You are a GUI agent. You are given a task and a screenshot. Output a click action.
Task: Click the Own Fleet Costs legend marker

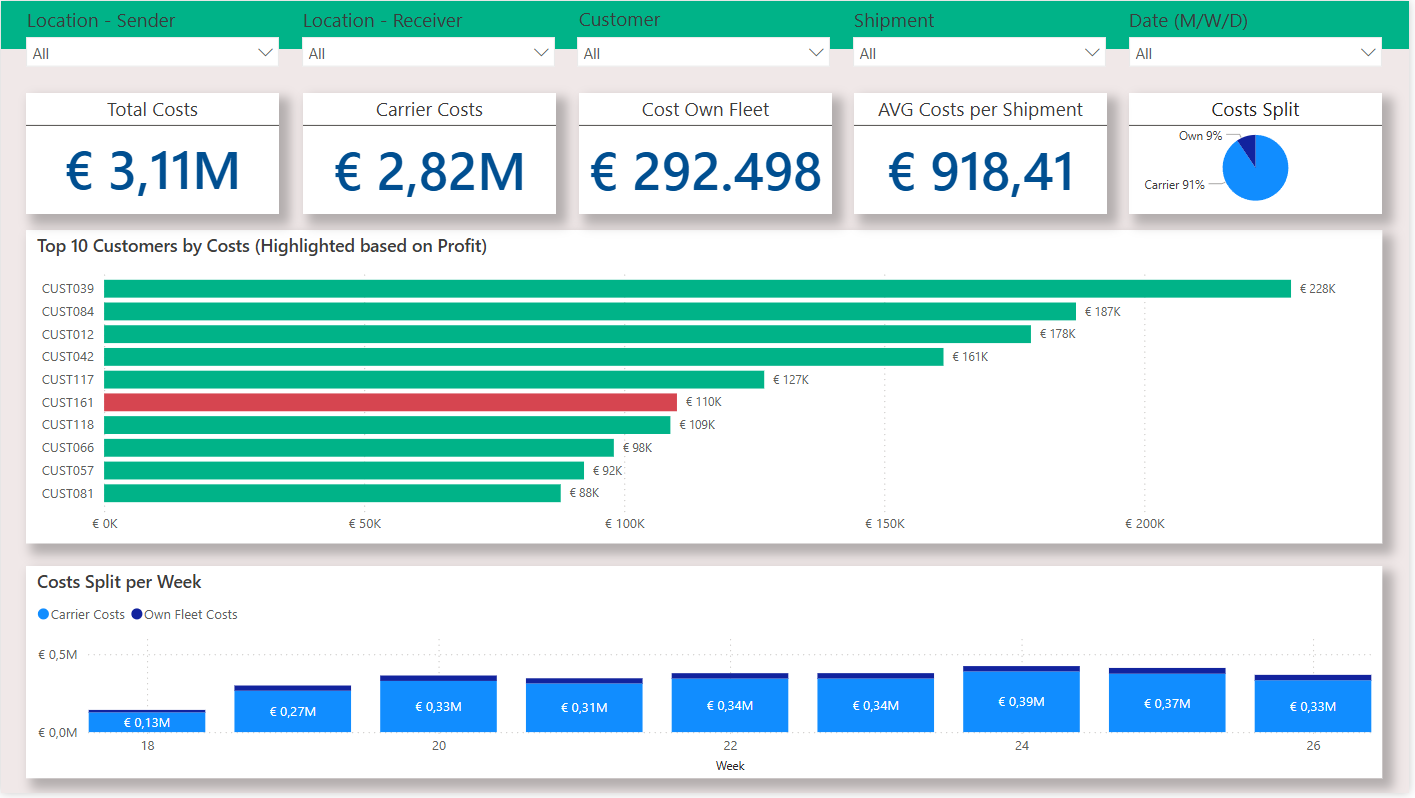tap(137, 614)
